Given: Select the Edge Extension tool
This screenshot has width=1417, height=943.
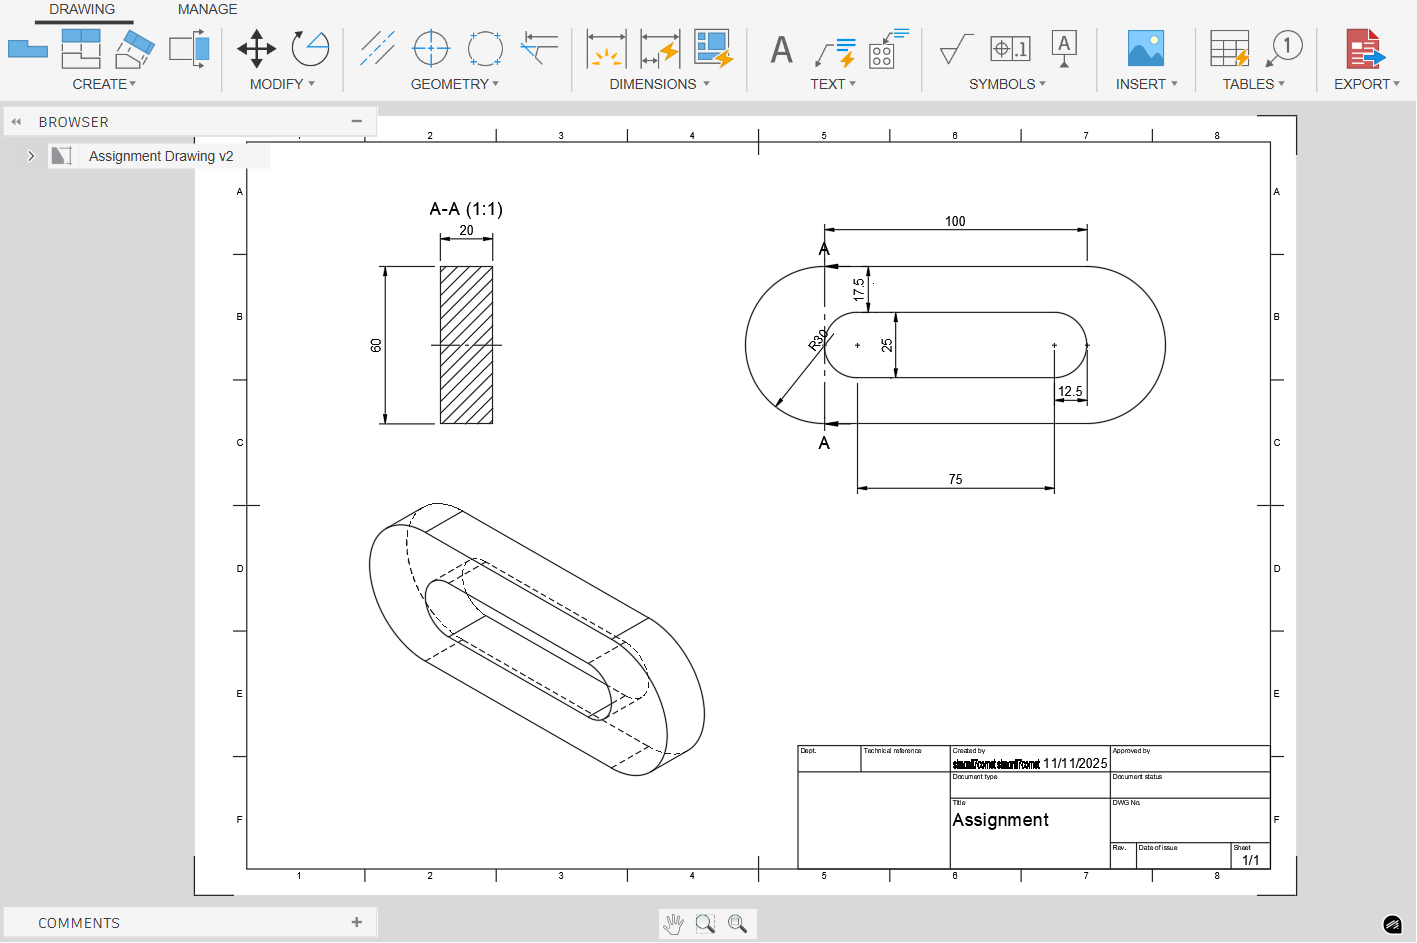Looking at the screenshot, I should coord(539,48).
